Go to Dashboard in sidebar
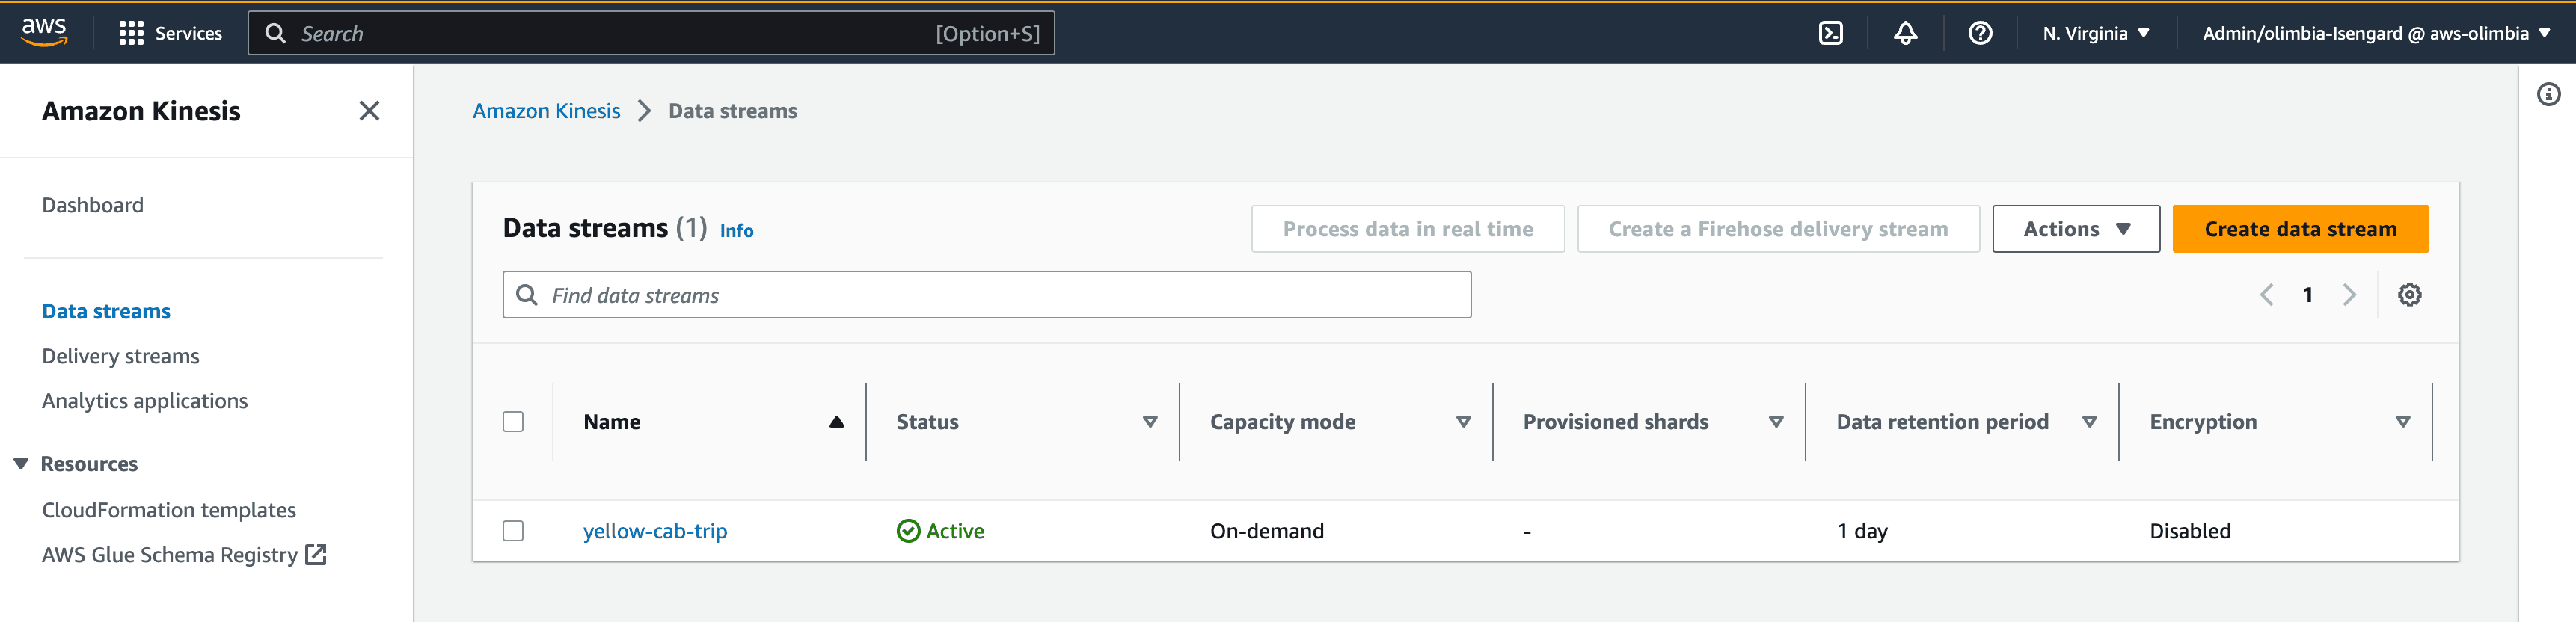2576x622 pixels. 93,205
